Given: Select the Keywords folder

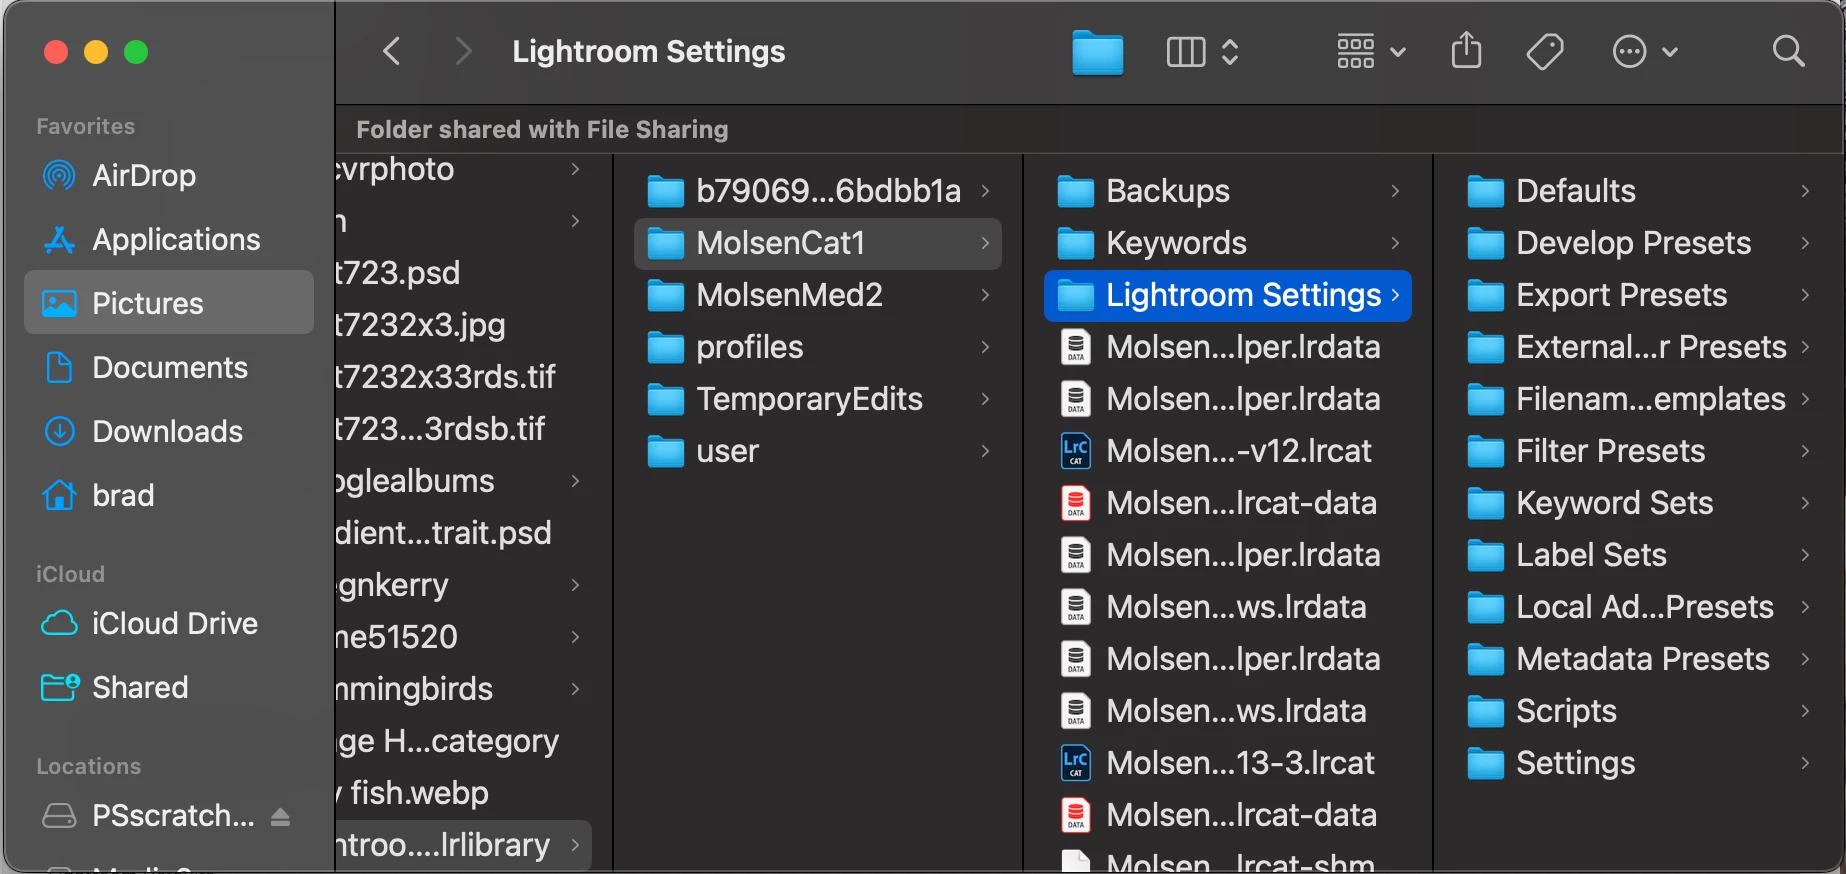Looking at the screenshot, I should (x=1228, y=243).
